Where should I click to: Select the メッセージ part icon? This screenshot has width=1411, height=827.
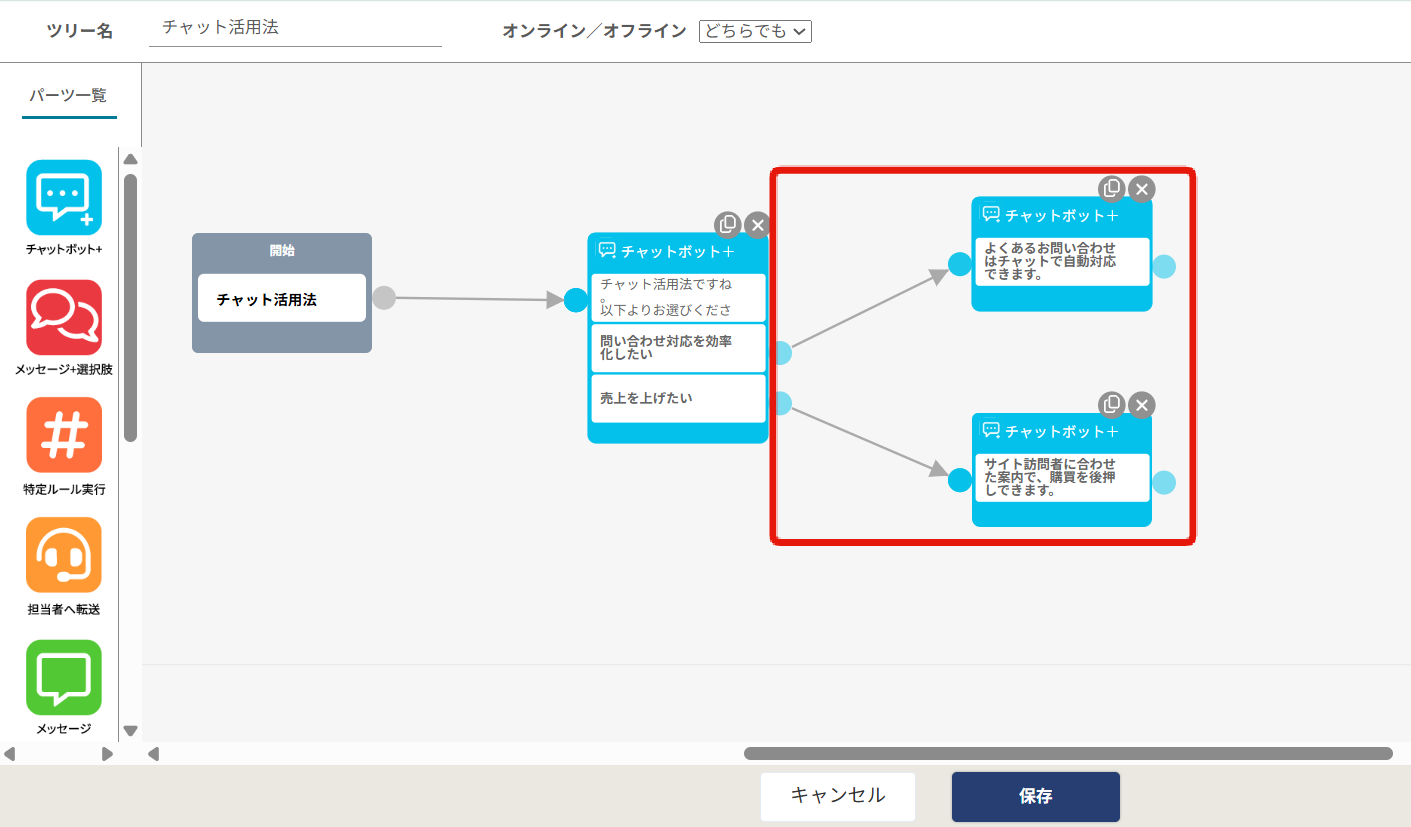[x=65, y=677]
